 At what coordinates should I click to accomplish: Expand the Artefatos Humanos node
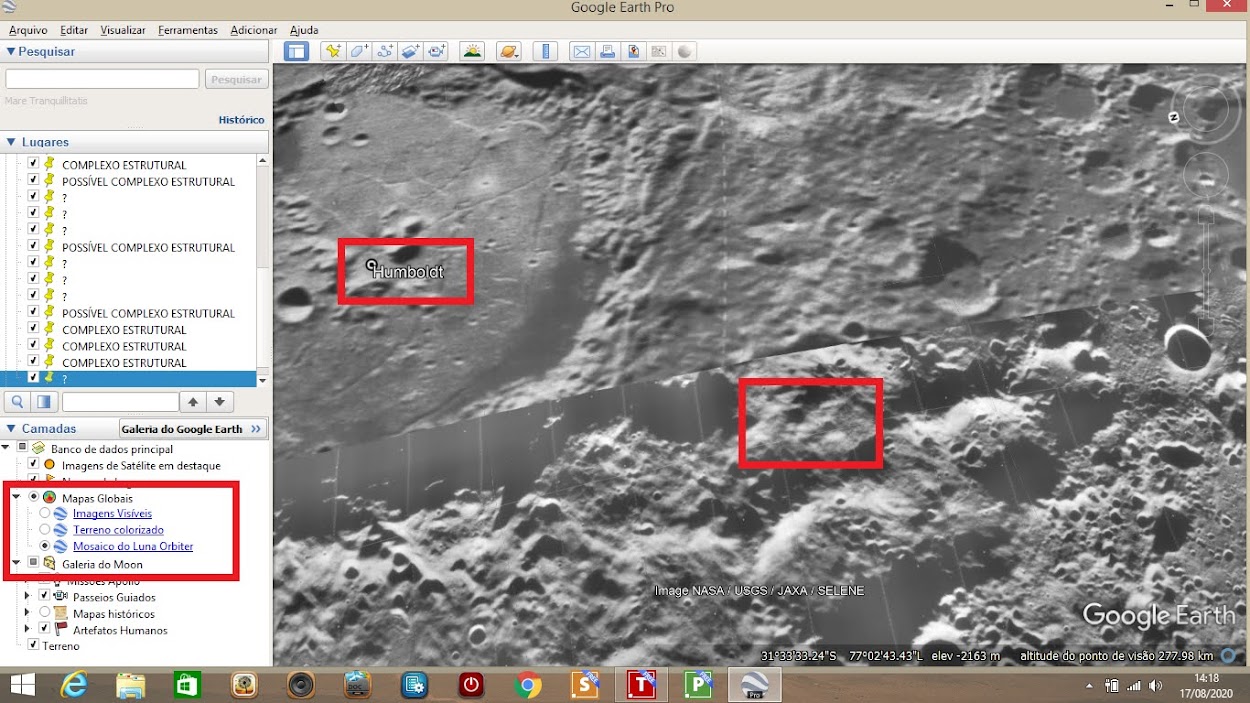point(28,630)
